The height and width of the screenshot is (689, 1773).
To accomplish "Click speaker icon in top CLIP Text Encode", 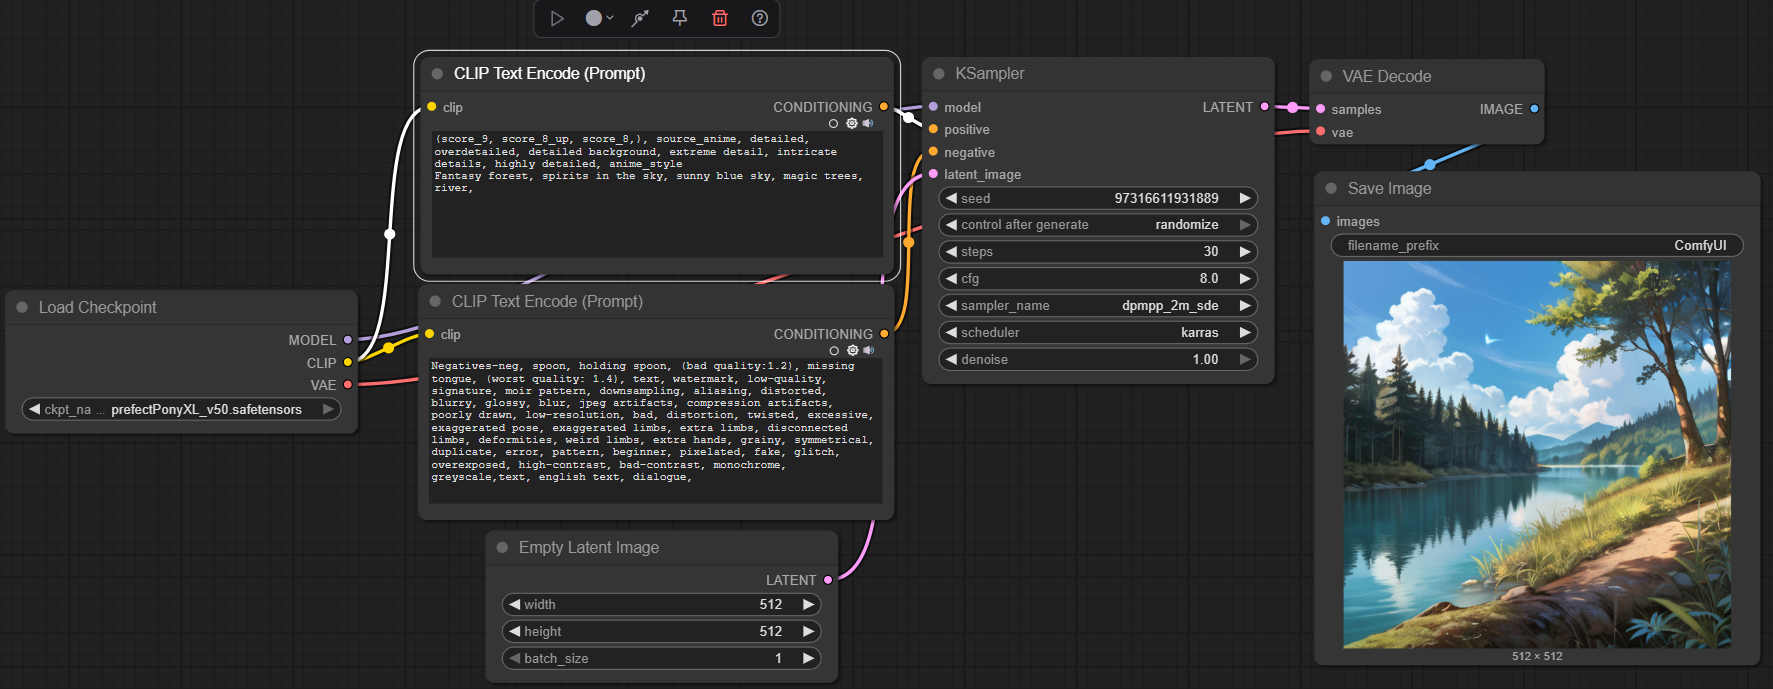I will (868, 124).
